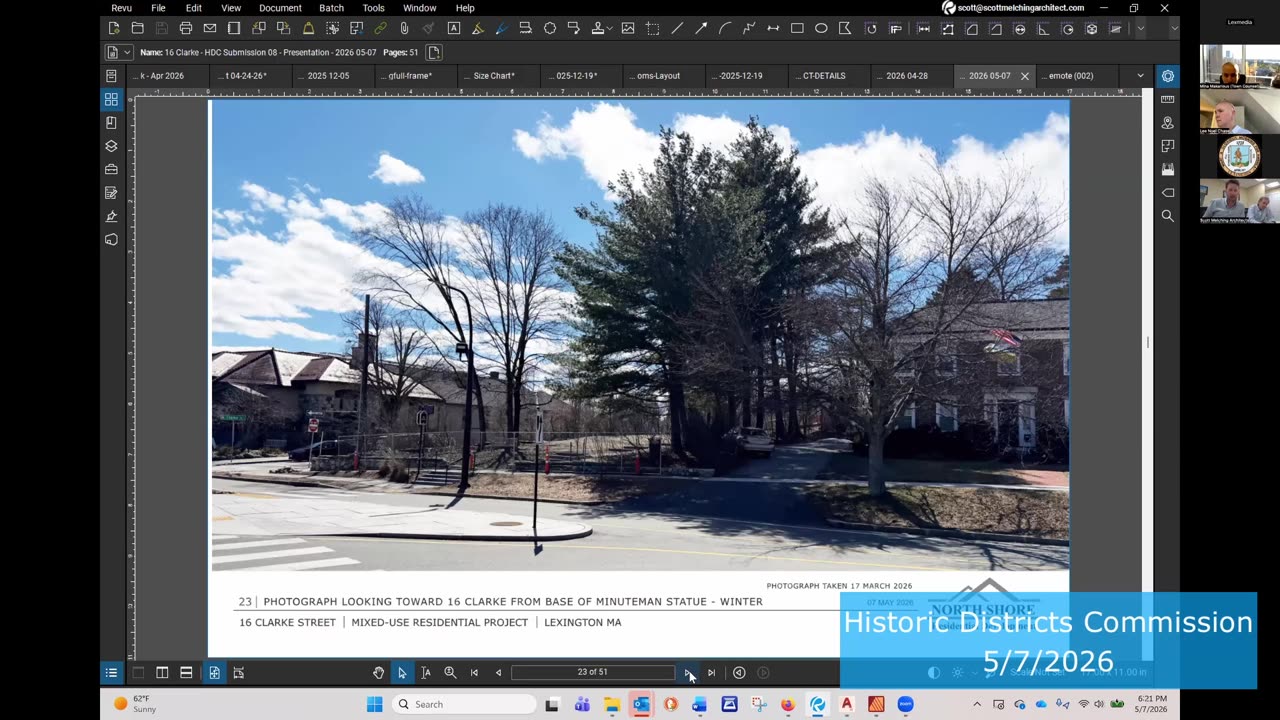Toggle split view horizontal layout
This screenshot has width=1280, height=720.
click(x=186, y=673)
